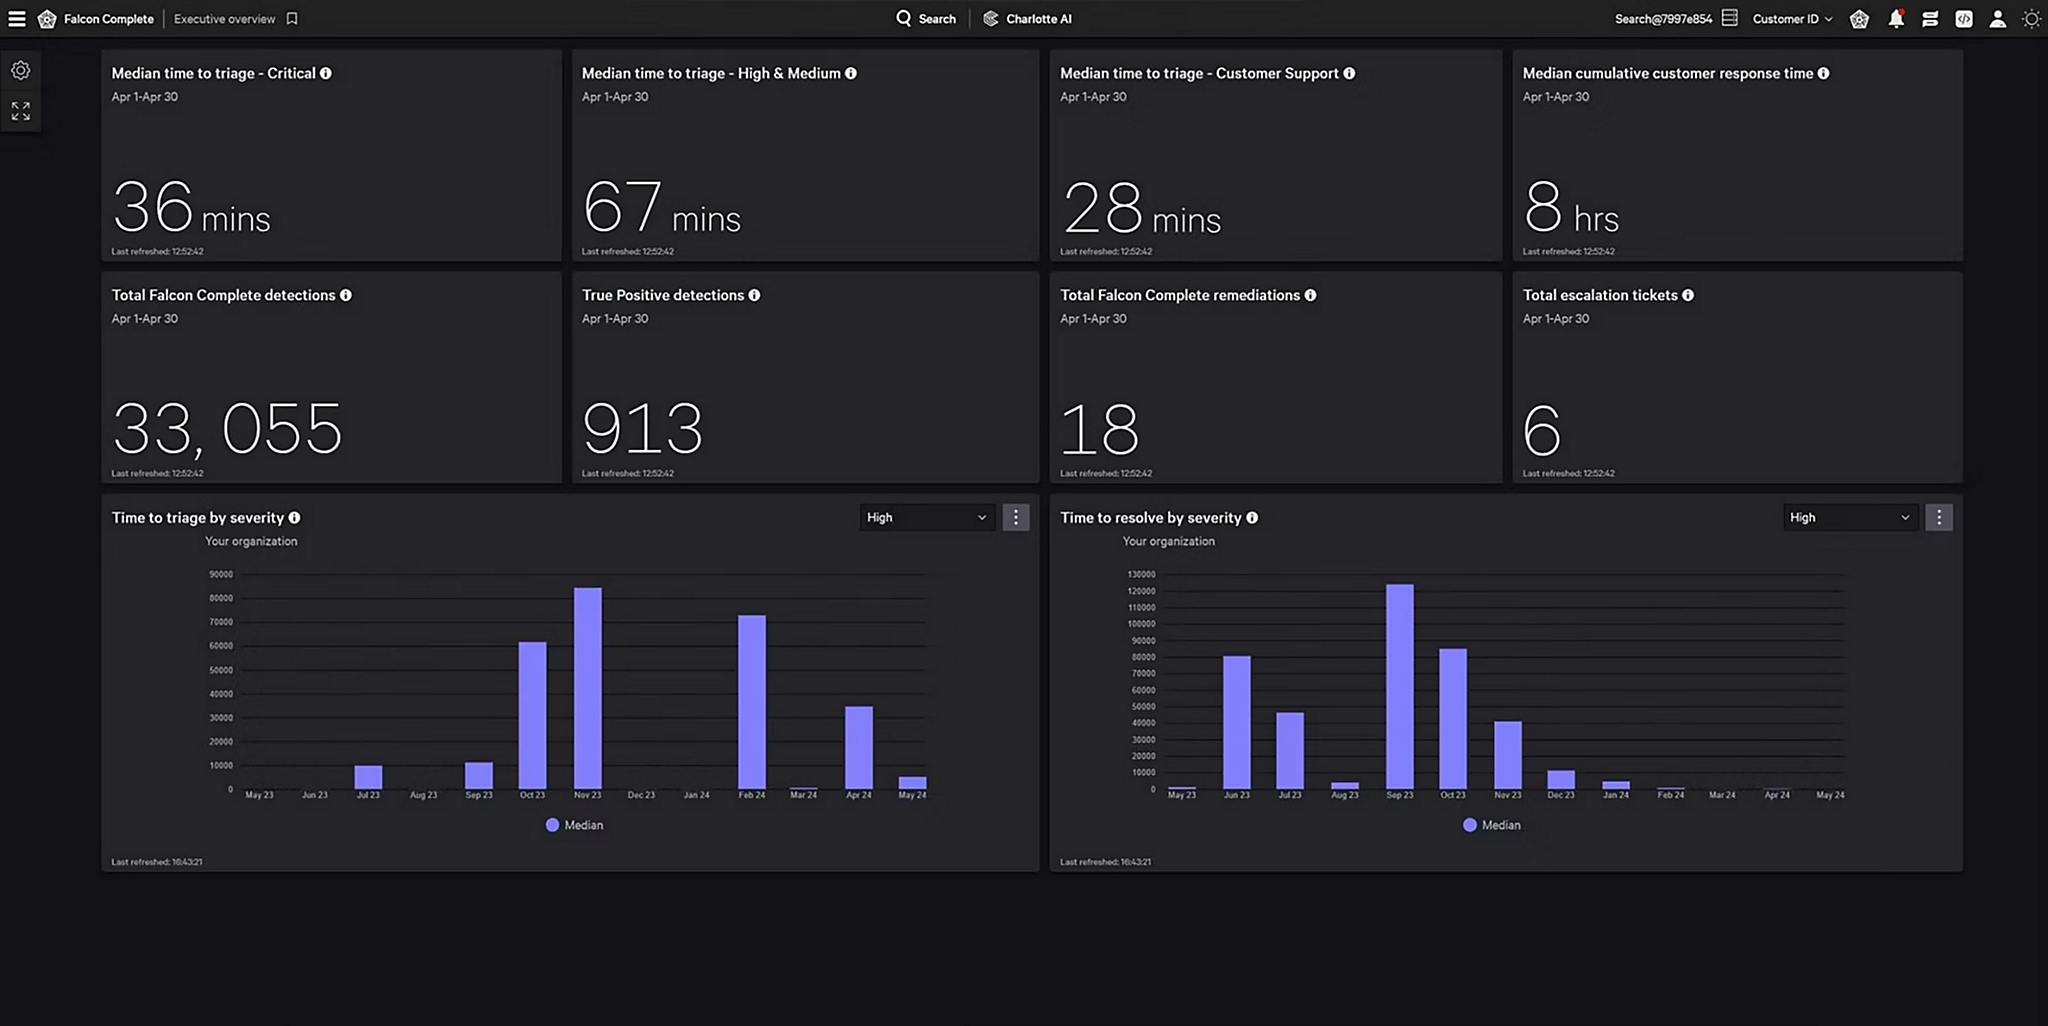Open the user profile icon
Screen dimensions: 2048x1026
pyautogui.click(x=1997, y=19)
